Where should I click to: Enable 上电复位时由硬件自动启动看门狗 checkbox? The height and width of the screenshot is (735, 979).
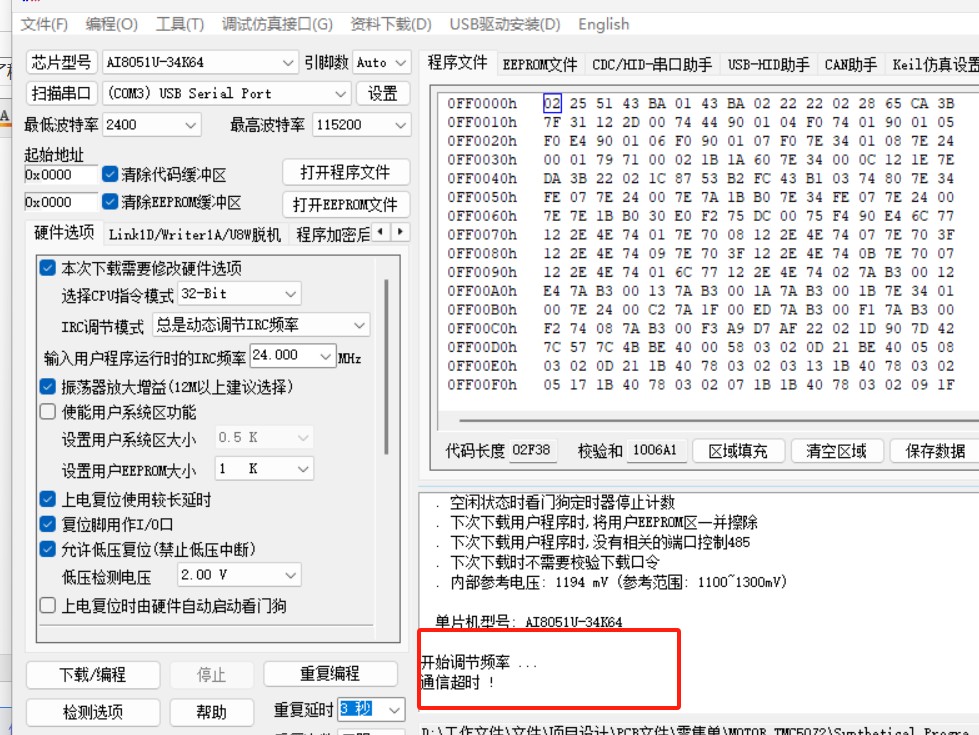[47, 605]
